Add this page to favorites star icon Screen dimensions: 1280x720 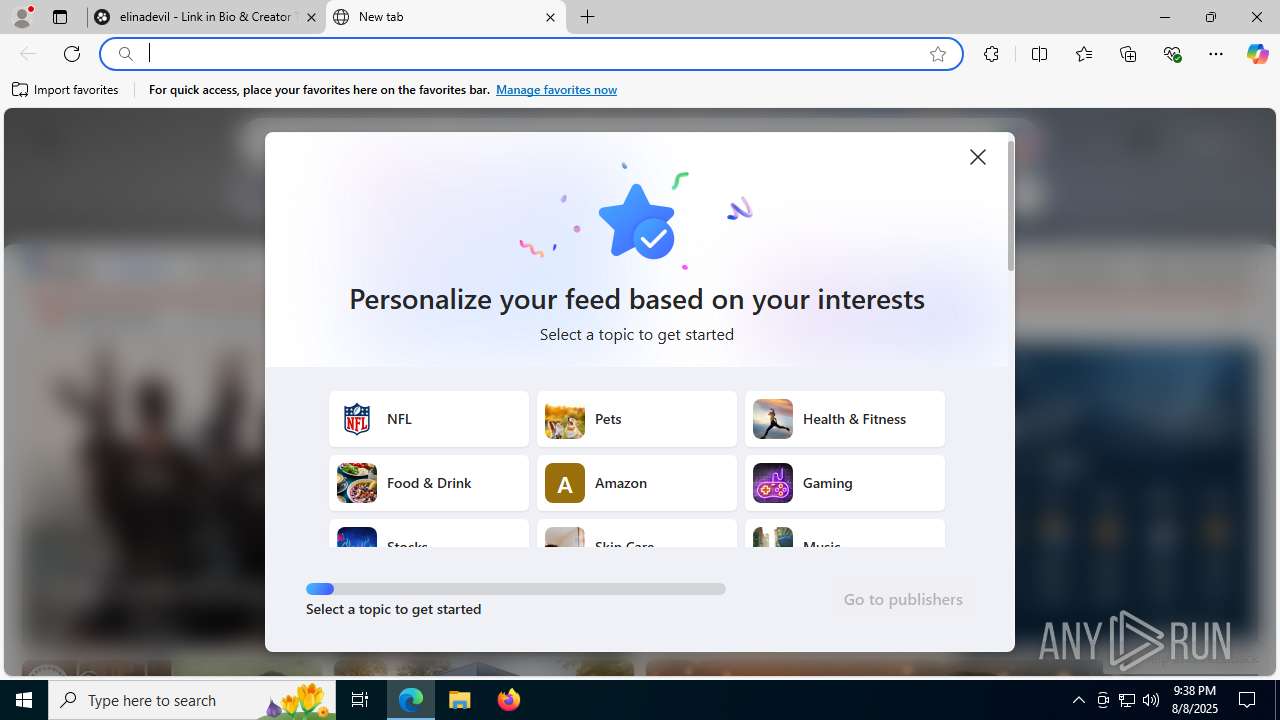click(x=938, y=54)
